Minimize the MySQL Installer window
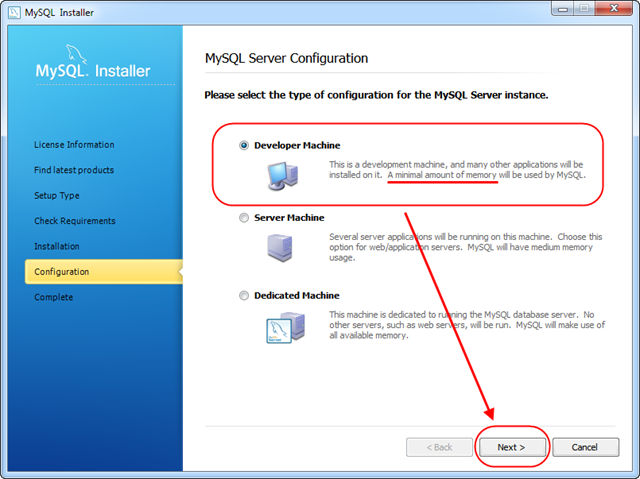The width and height of the screenshot is (640, 479). point(563,9)
